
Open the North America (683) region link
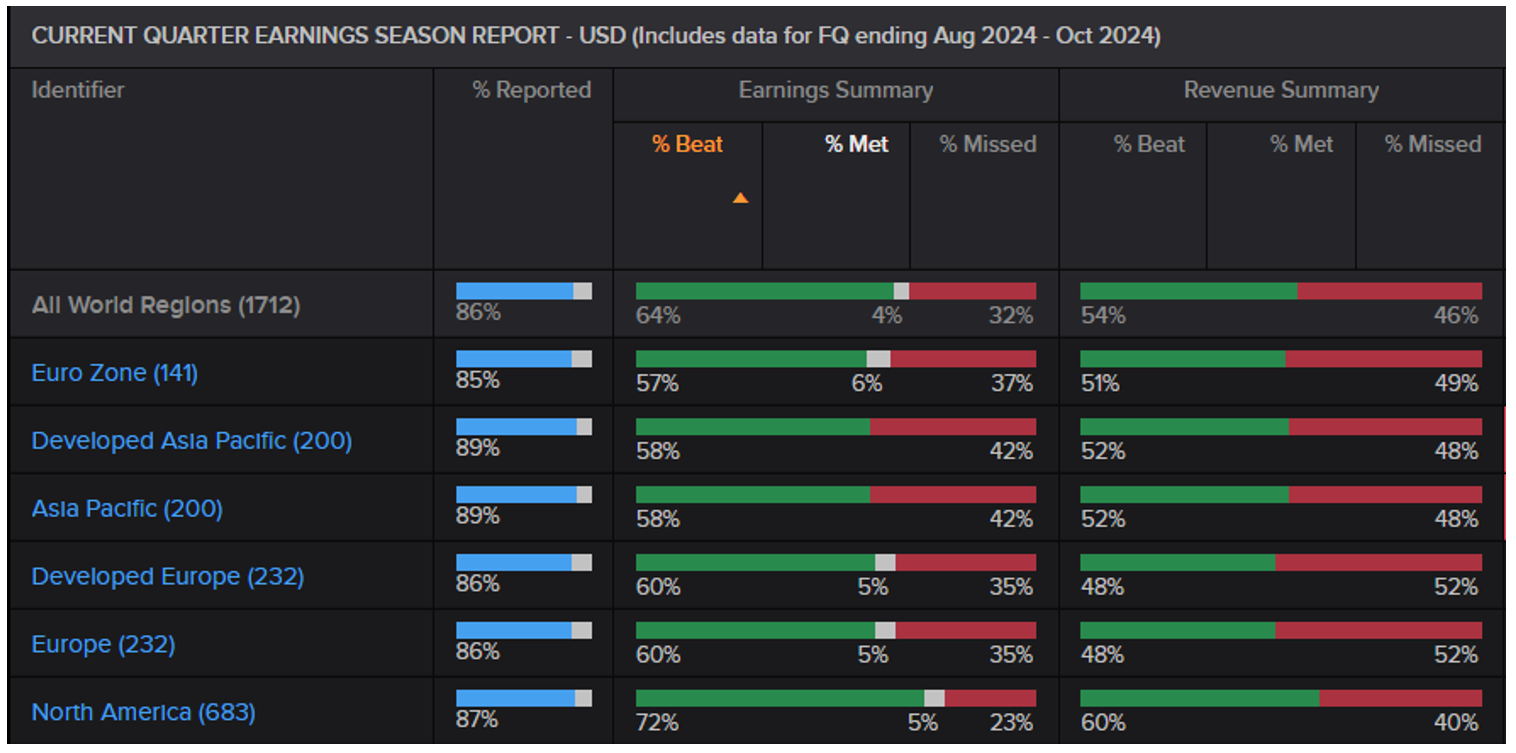142,712
